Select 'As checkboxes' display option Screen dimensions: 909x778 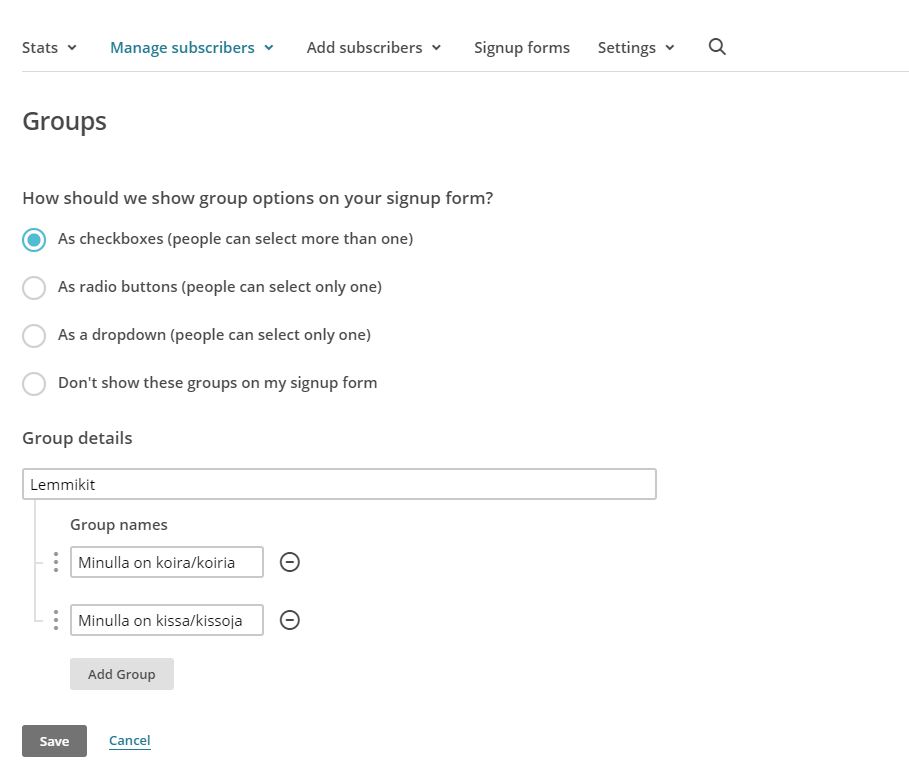pyautogui.click(x=34, y=239)
